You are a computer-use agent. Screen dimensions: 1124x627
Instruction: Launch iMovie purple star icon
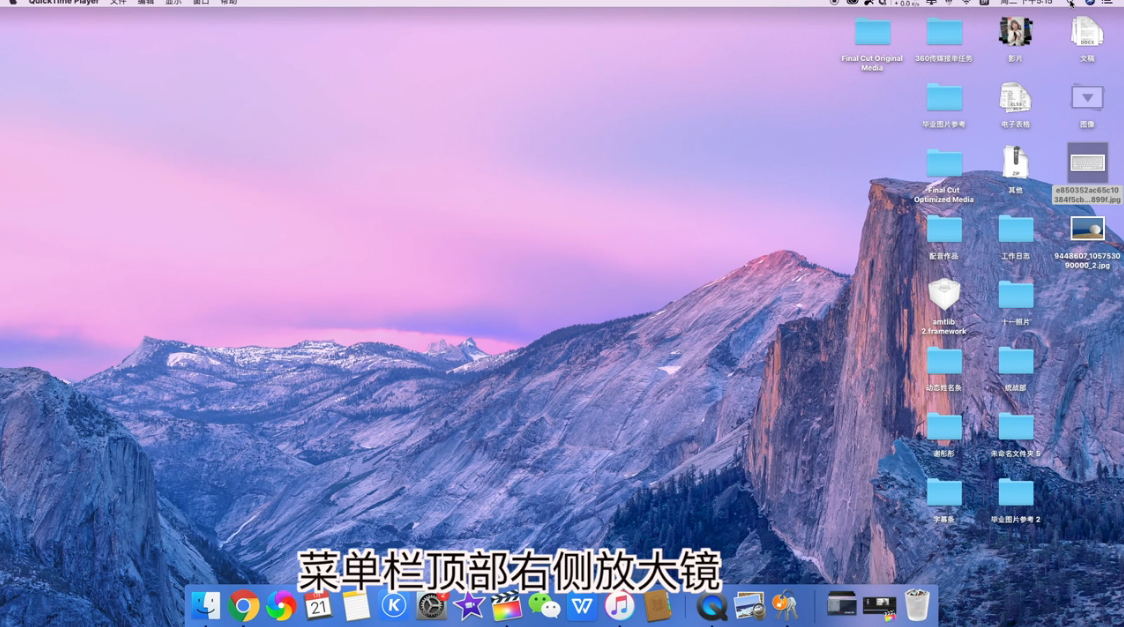click(469, 606)
